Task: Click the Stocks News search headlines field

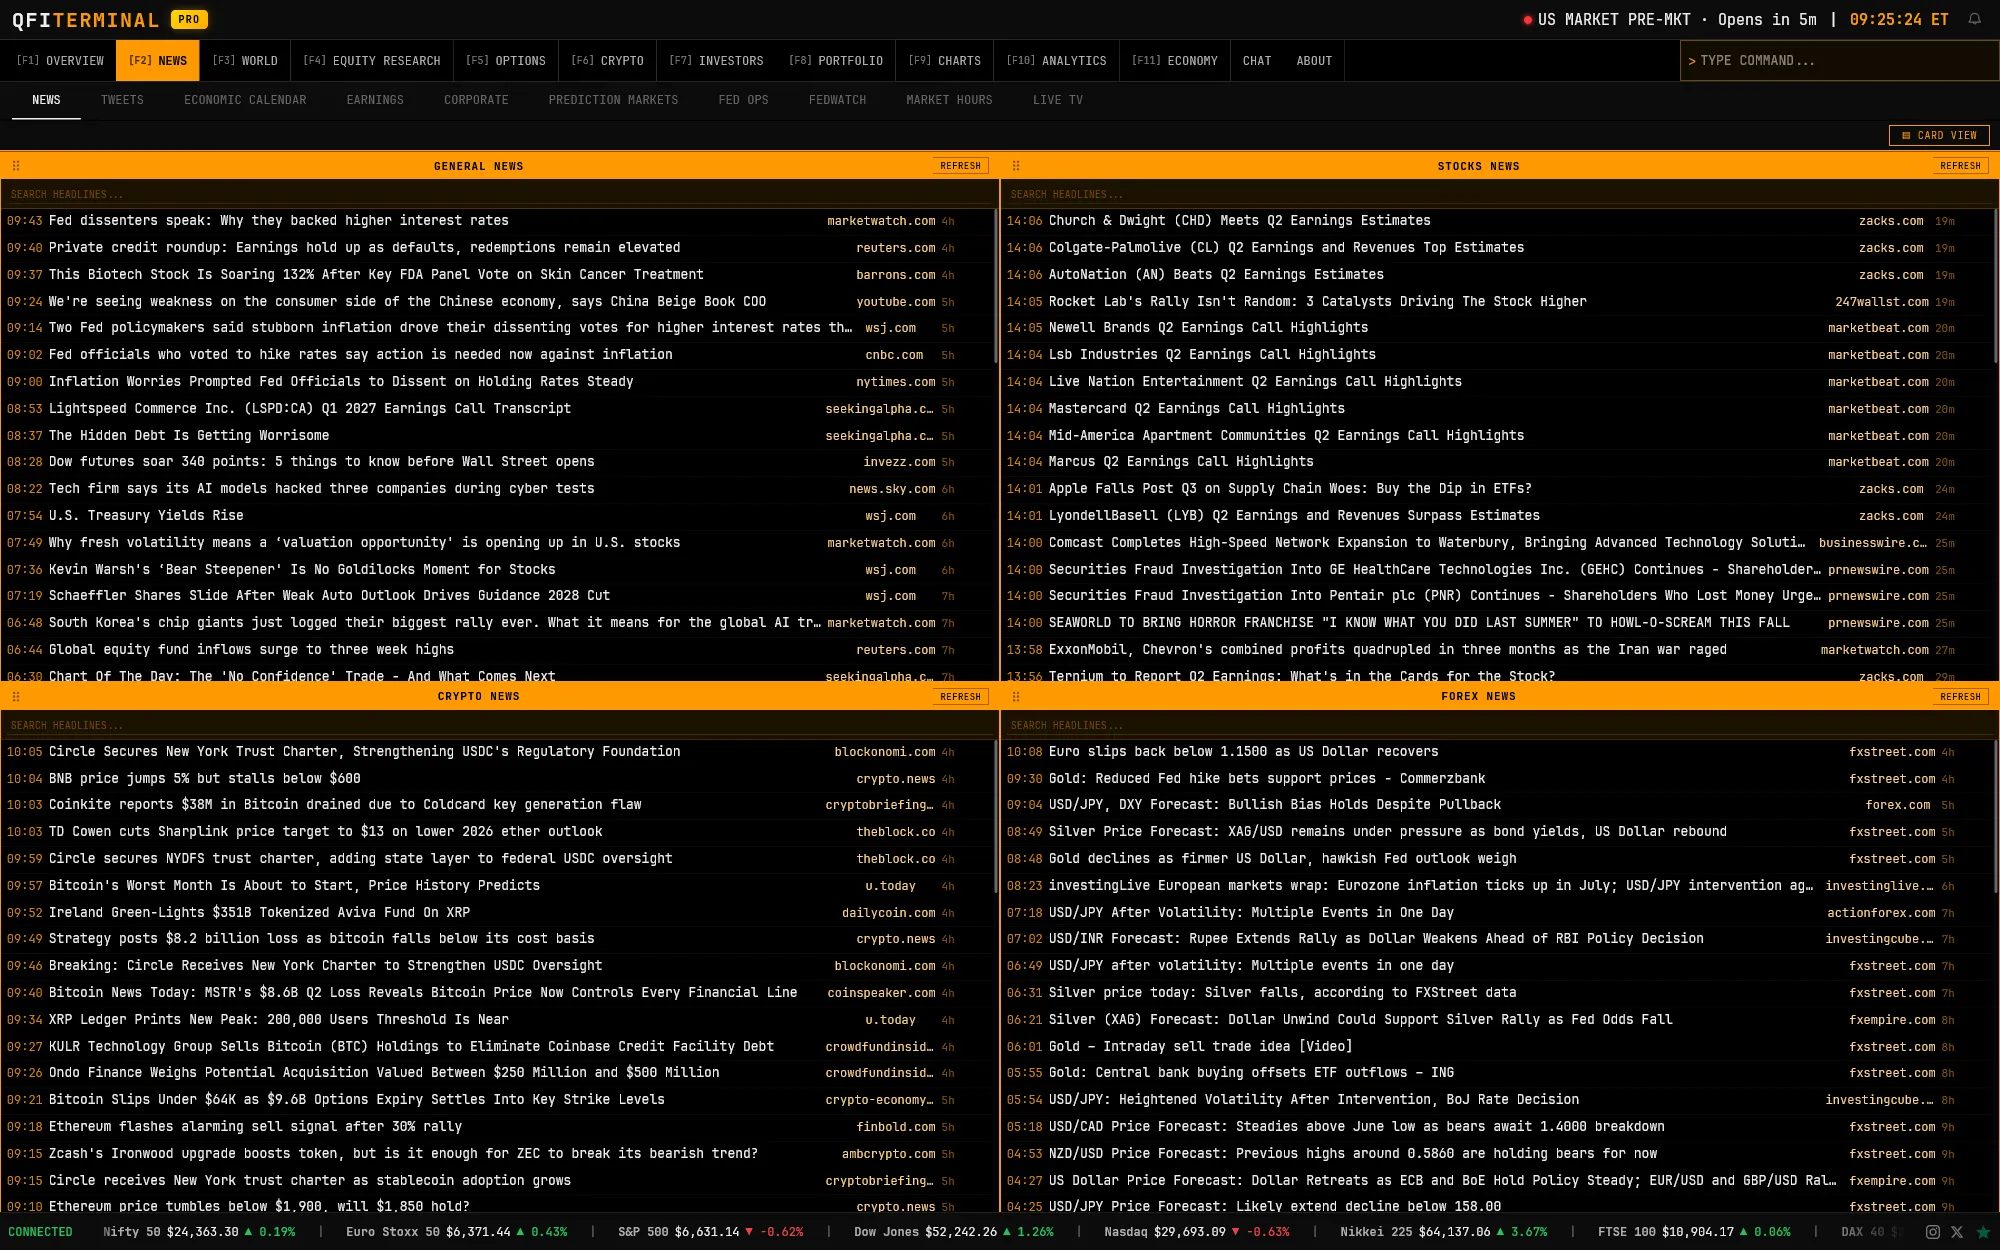Action: click(x=1499, y=194)
